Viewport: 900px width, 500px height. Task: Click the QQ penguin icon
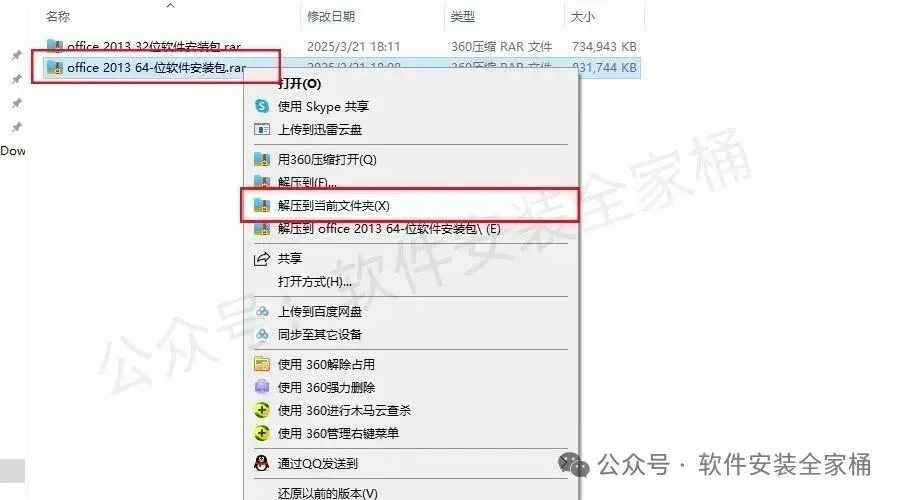click(x=262, y=463)
